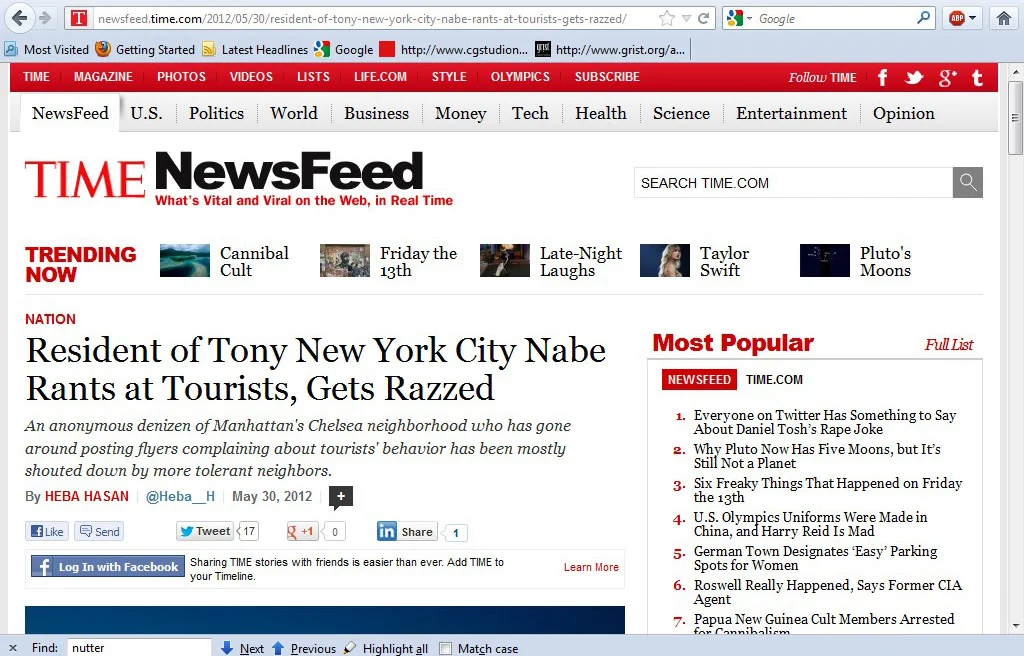
Task: Click the magnifier in the Google search box
Action: click(923, 18)
